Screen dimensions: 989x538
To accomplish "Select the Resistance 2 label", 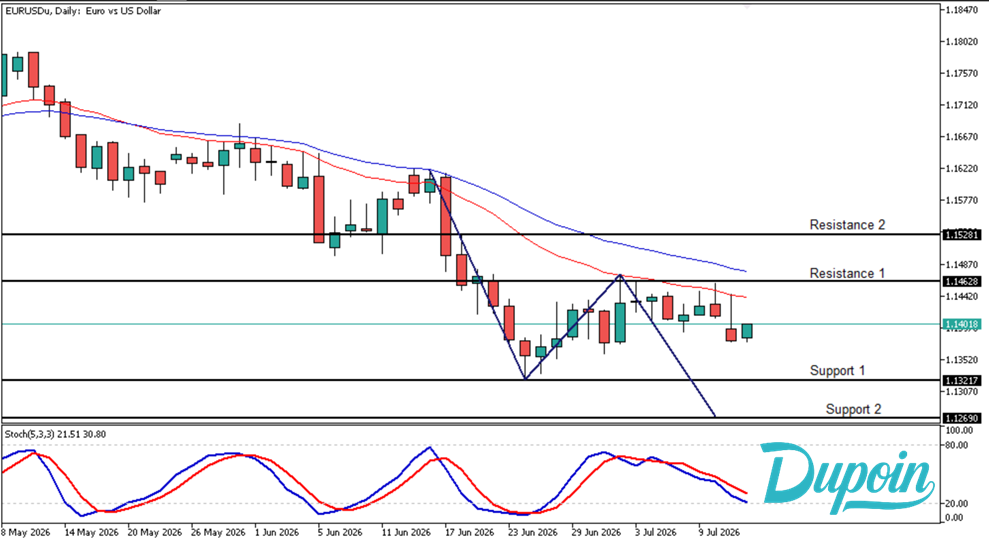I will 847,225.
